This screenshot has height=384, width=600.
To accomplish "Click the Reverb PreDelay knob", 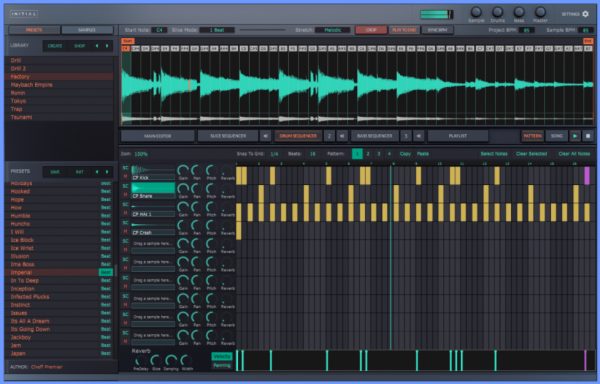I will pos(141,361).
